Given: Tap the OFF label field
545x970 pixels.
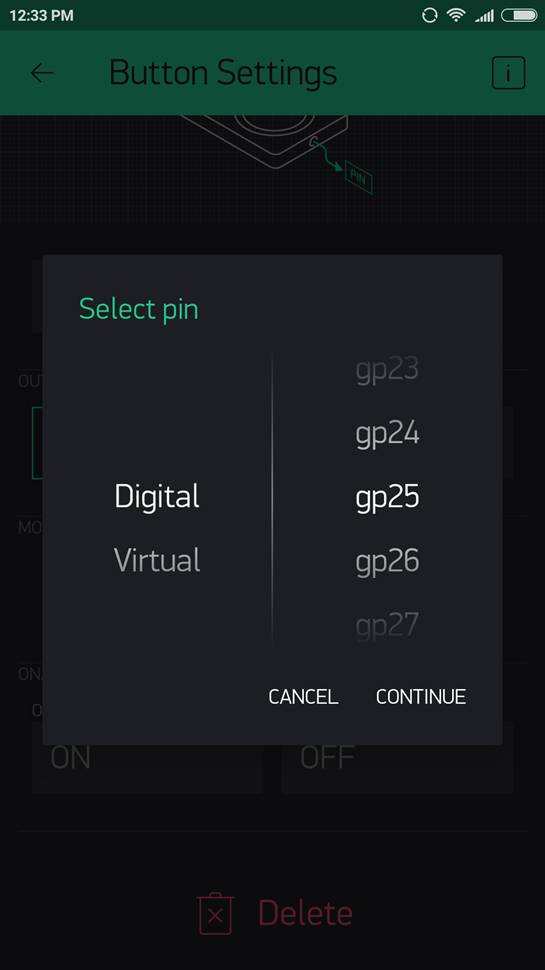Looking at the screenshot, I should tap(398, 758).
